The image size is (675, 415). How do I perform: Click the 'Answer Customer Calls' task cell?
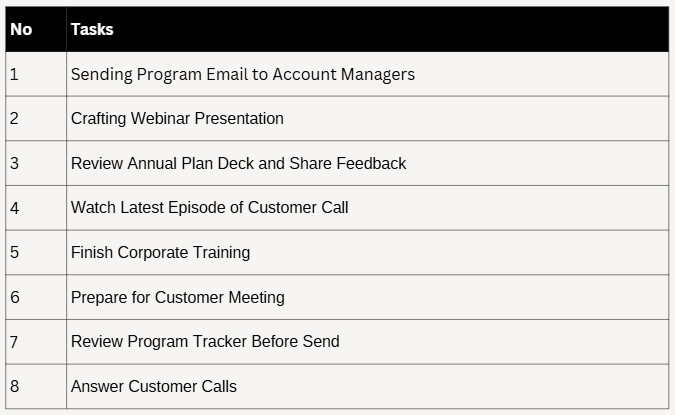(153, 386)
